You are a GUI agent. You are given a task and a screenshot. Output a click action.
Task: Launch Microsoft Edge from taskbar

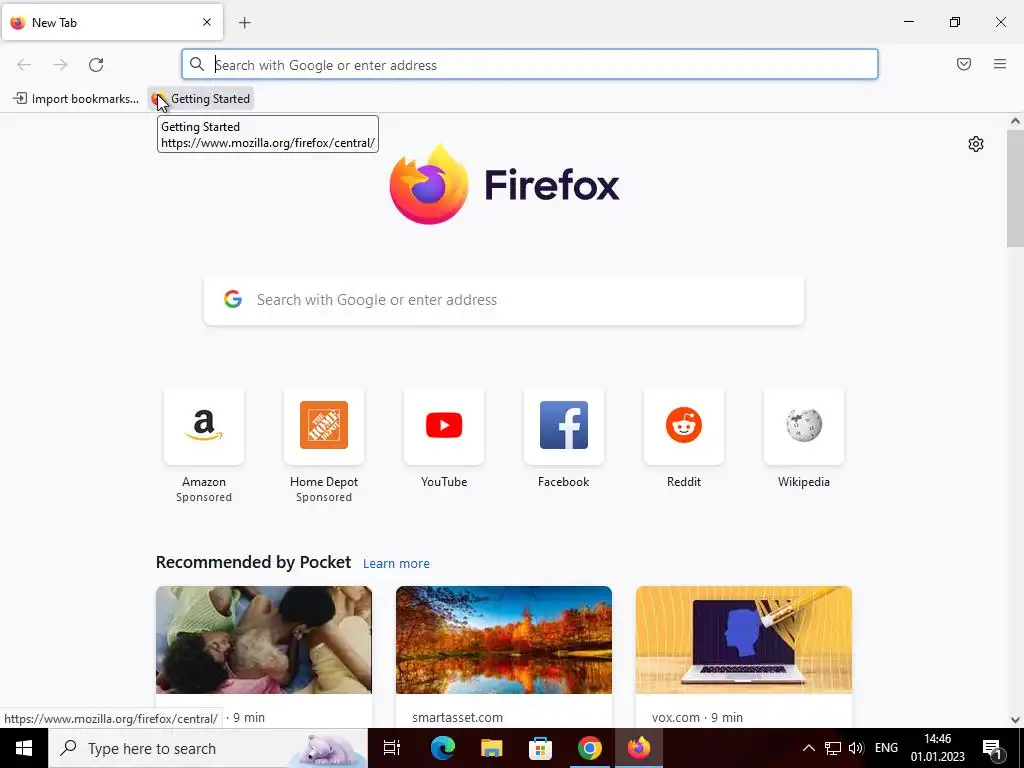442,748
